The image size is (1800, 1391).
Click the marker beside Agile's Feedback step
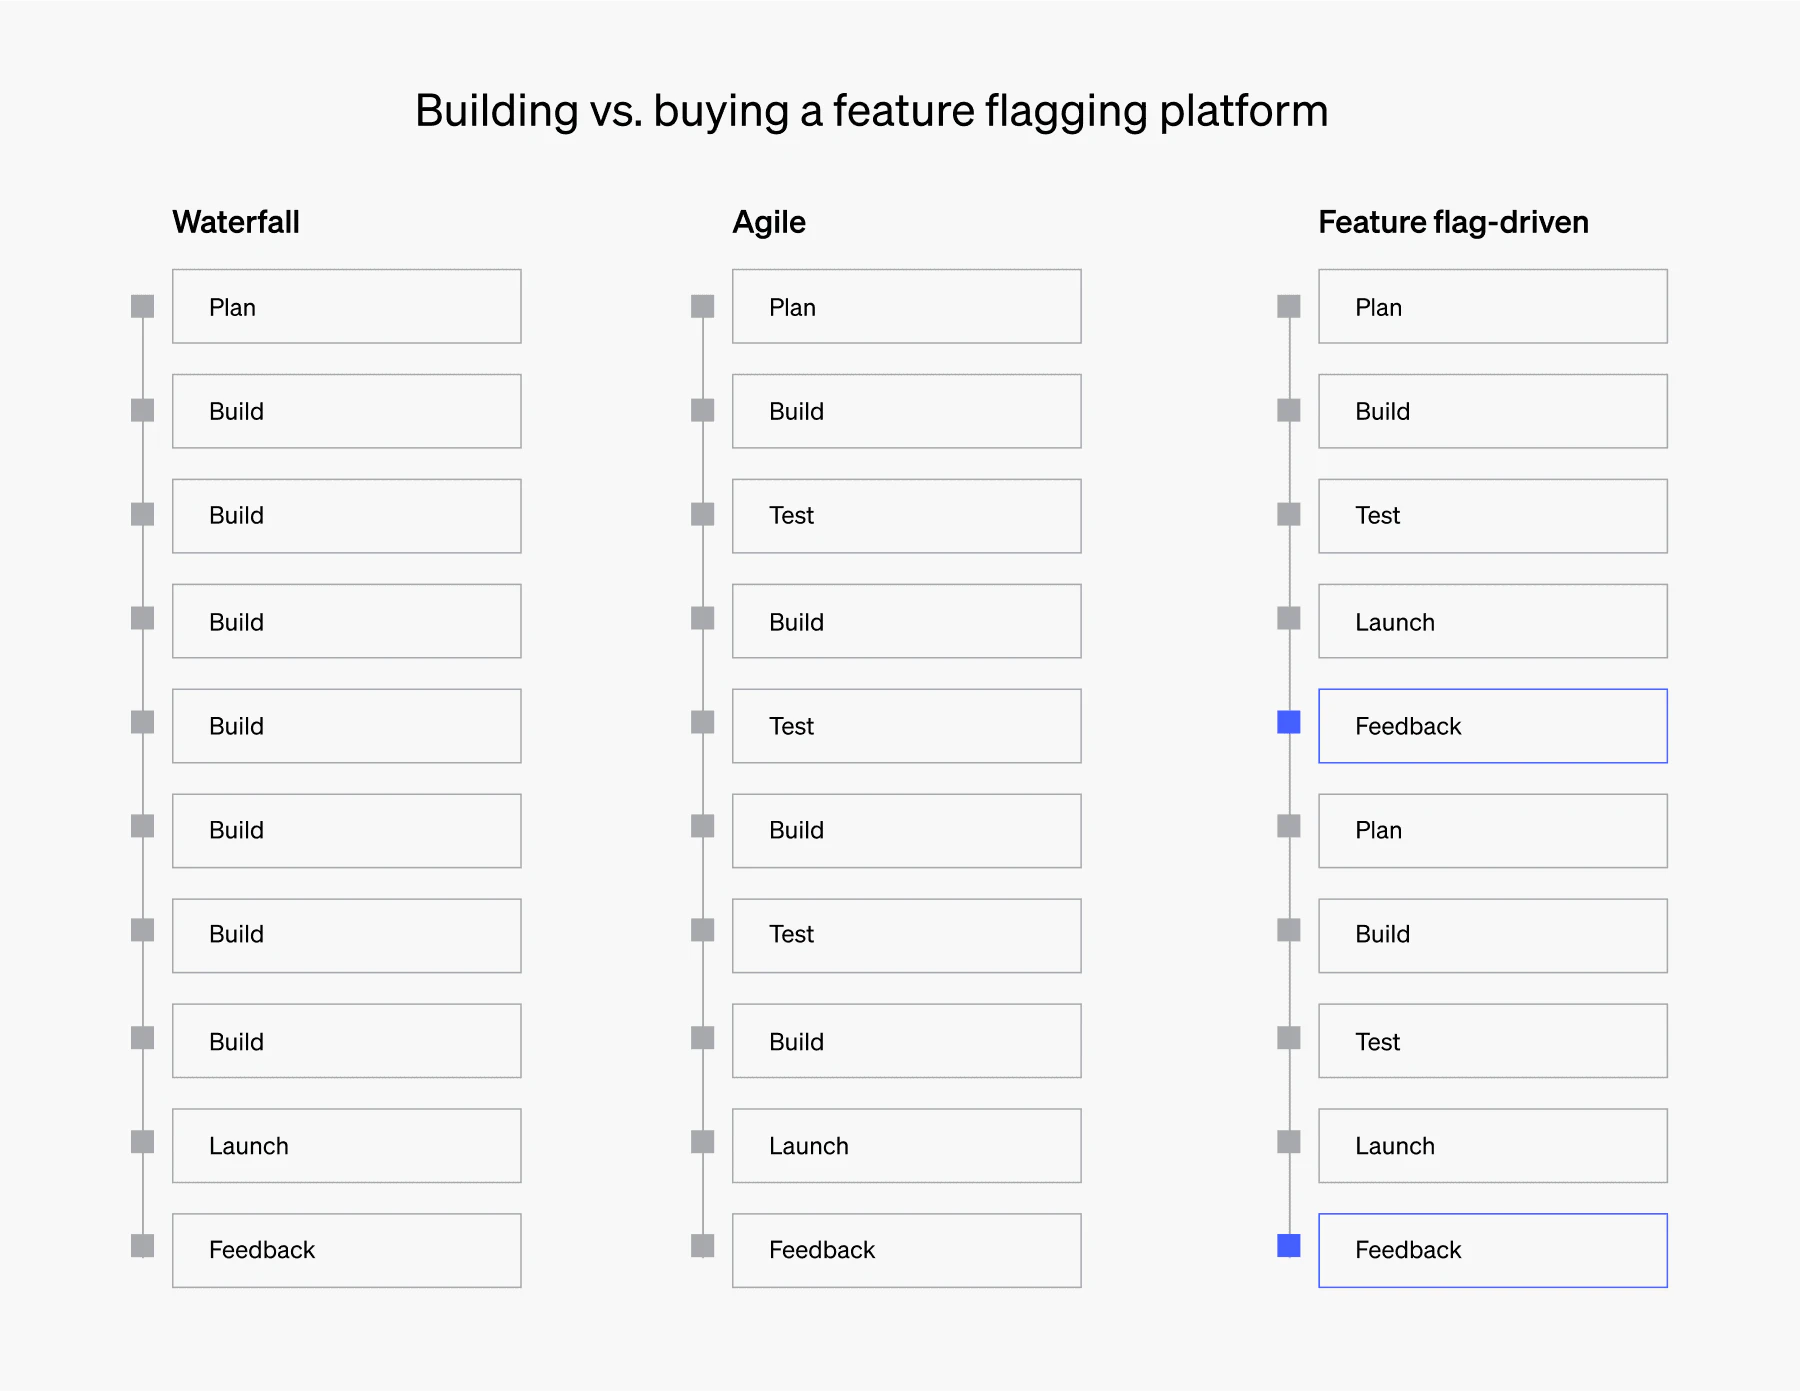(703, 1246)
